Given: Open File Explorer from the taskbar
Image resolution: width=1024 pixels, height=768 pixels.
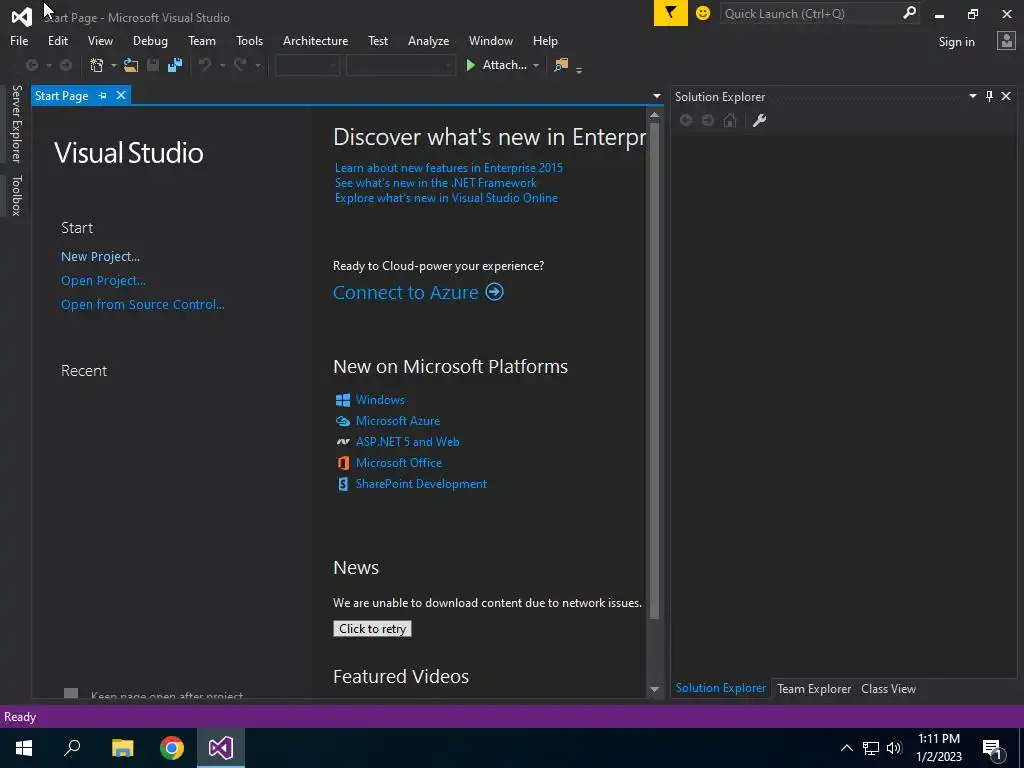Looking at the screenshot, I should (x=122, y=748).
